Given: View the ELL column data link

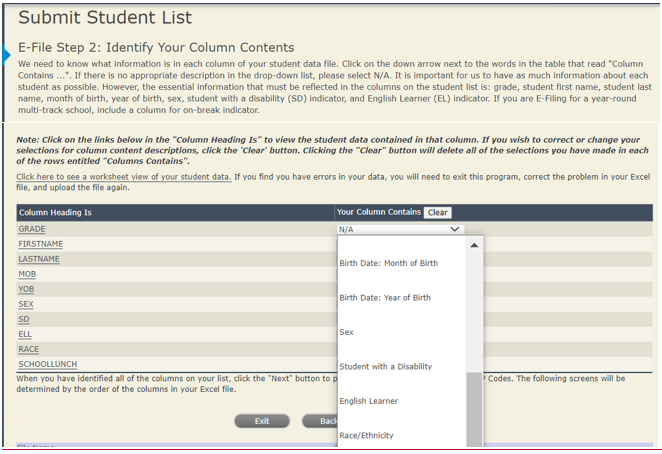Looking at the screenshot, I should (x=25, y=334).
